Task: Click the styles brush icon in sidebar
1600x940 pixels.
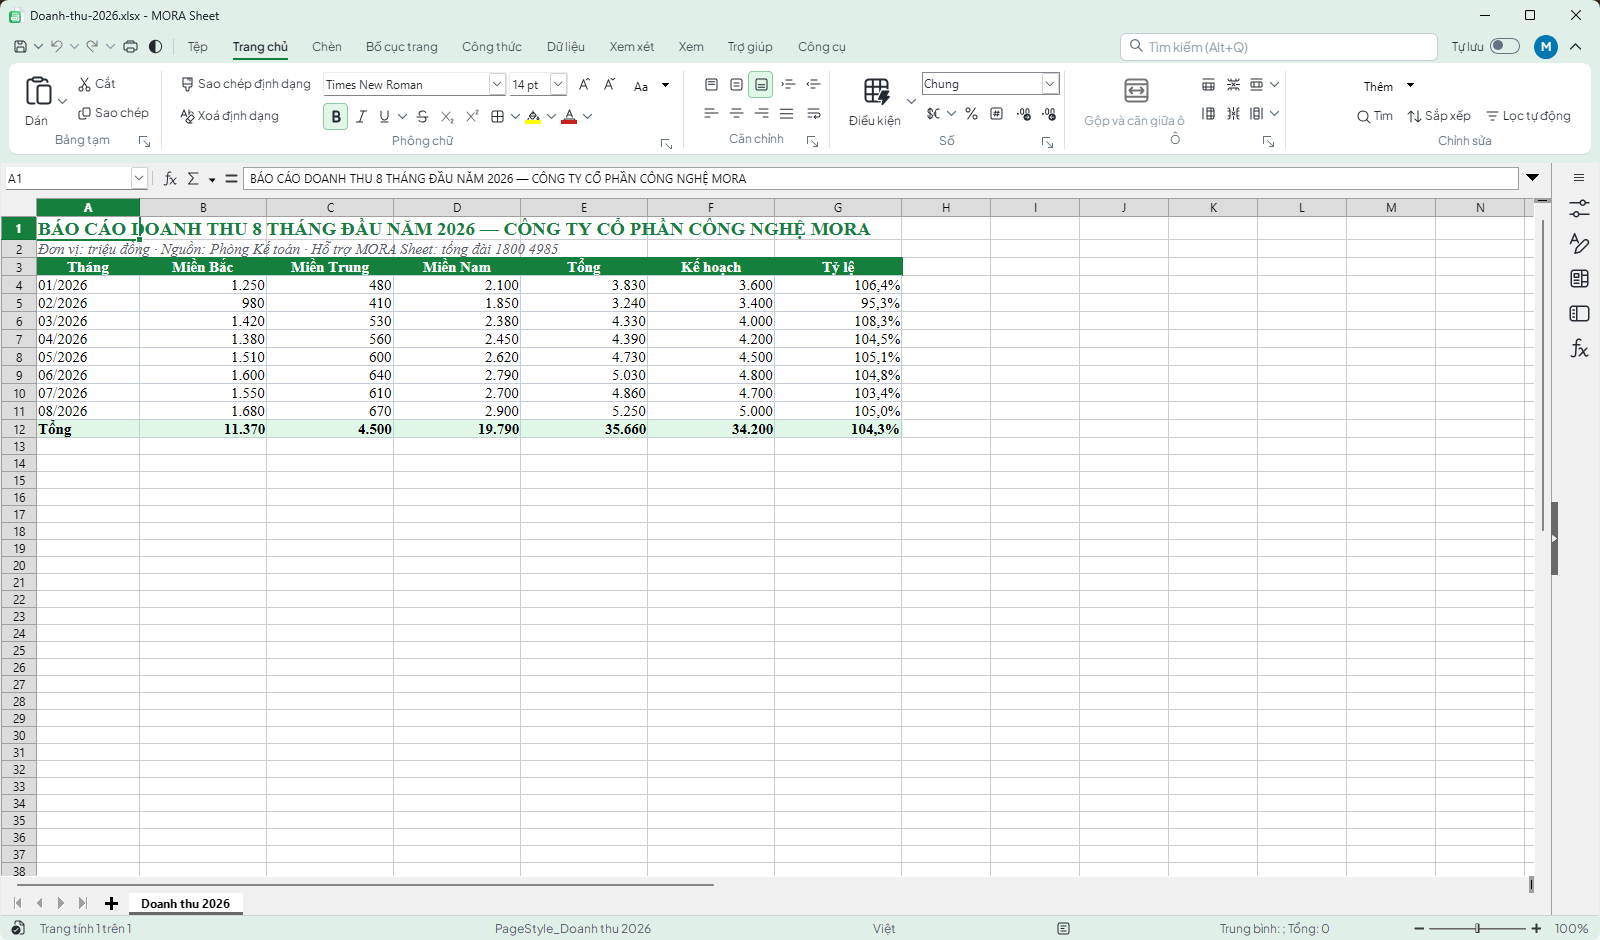Action: tap(1579, 244)
